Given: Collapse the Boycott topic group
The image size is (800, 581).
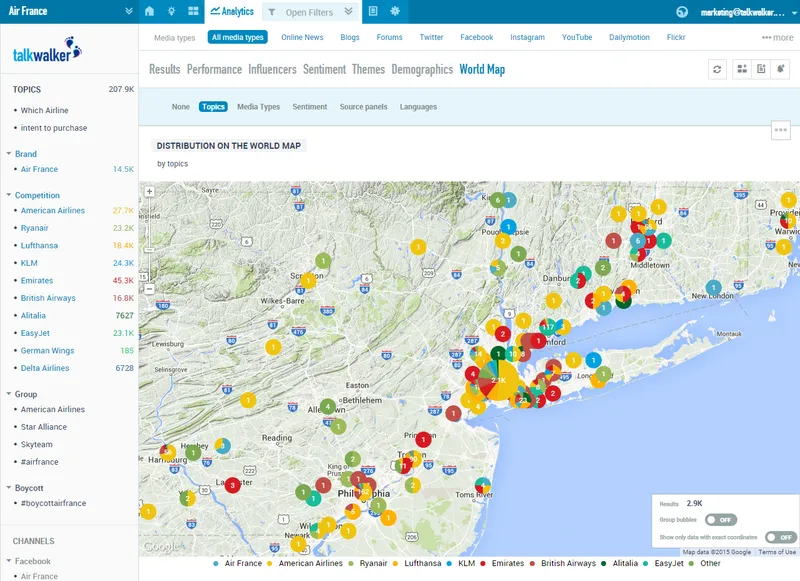Looking at the screenshot, I should pyautogui.click(x=9, y=487).
